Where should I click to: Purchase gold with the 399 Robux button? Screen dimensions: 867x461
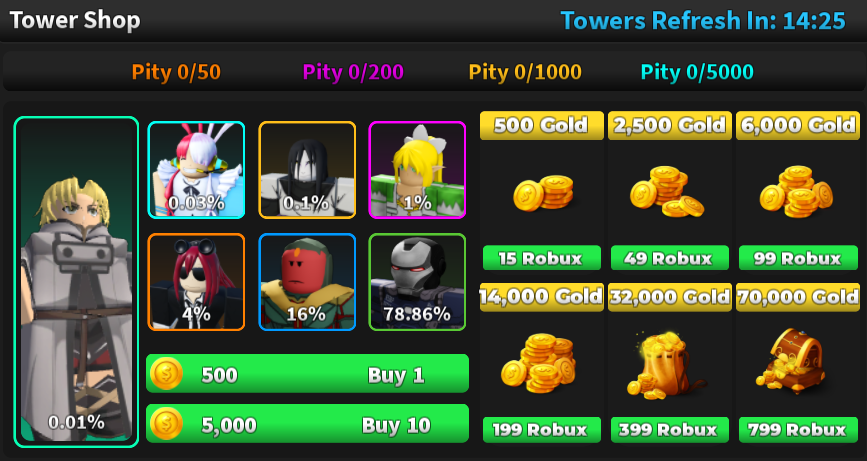point(670,430)
